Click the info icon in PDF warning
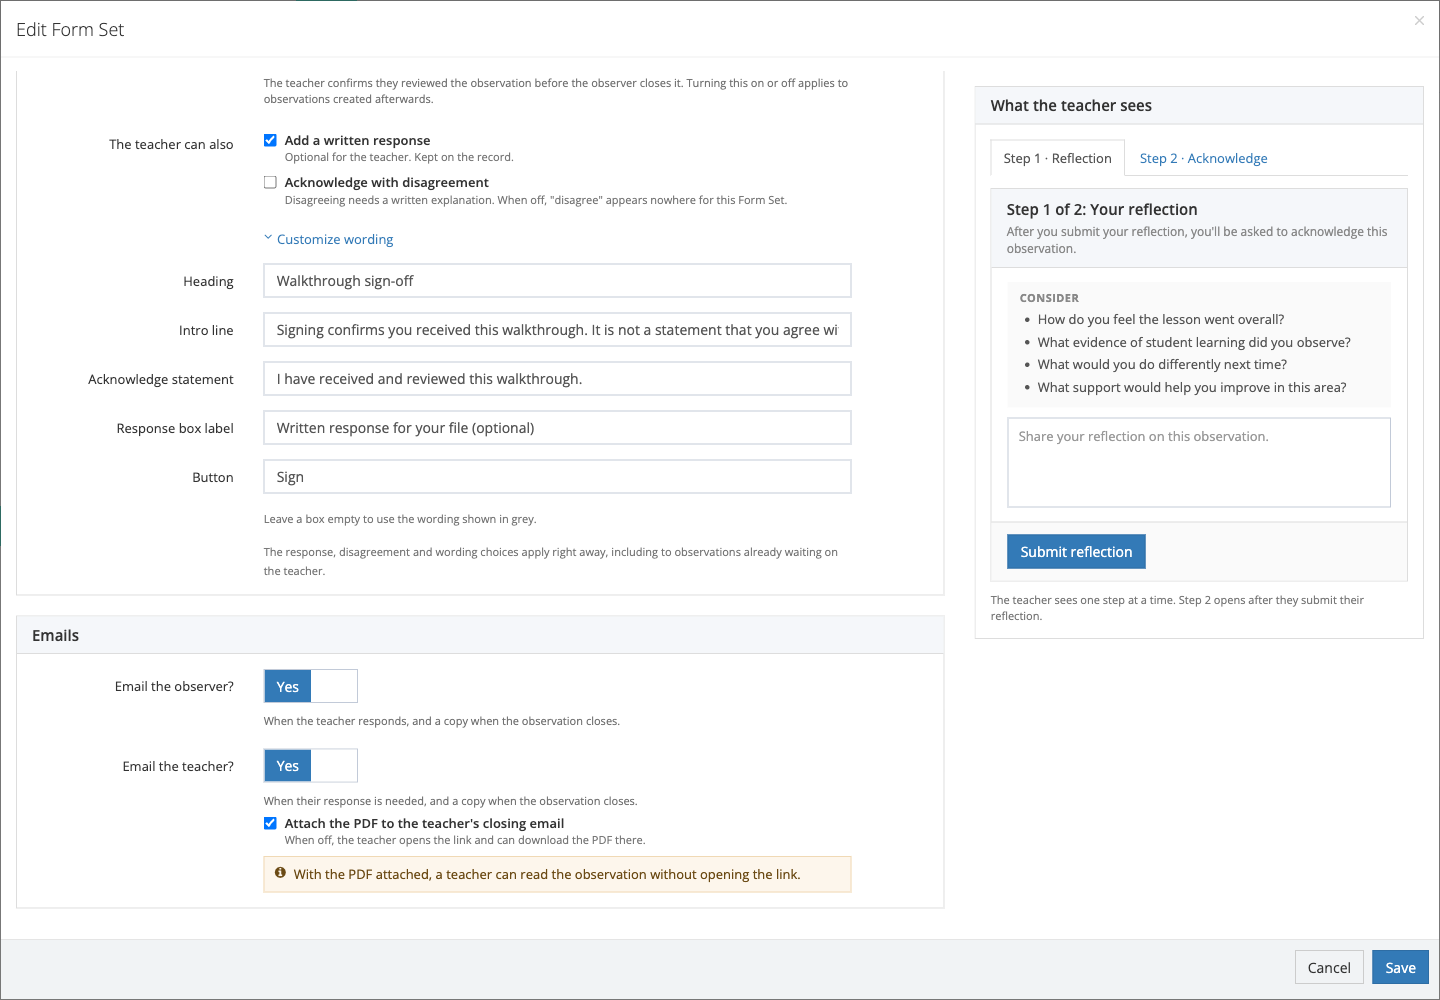The height and width of the screenshot is (1000, 1440). (280, 873)
